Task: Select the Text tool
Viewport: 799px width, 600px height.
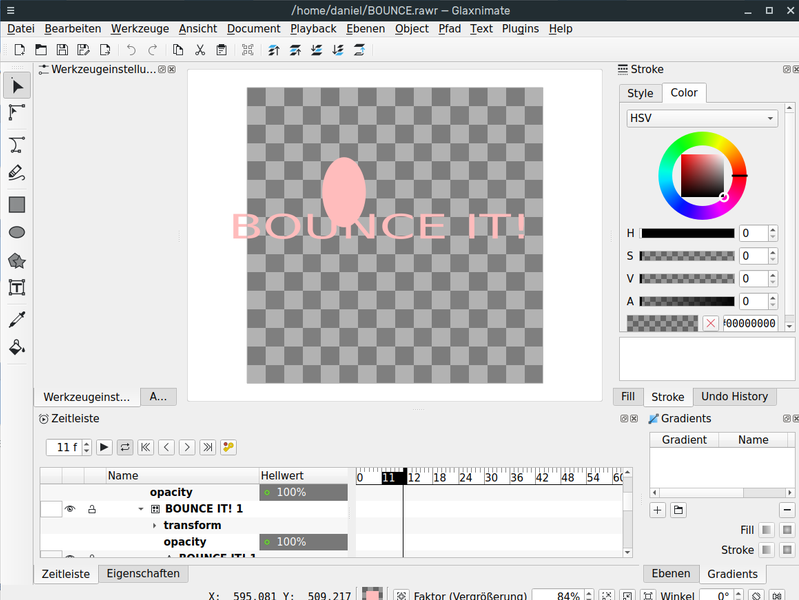Action: pos(17,288)
